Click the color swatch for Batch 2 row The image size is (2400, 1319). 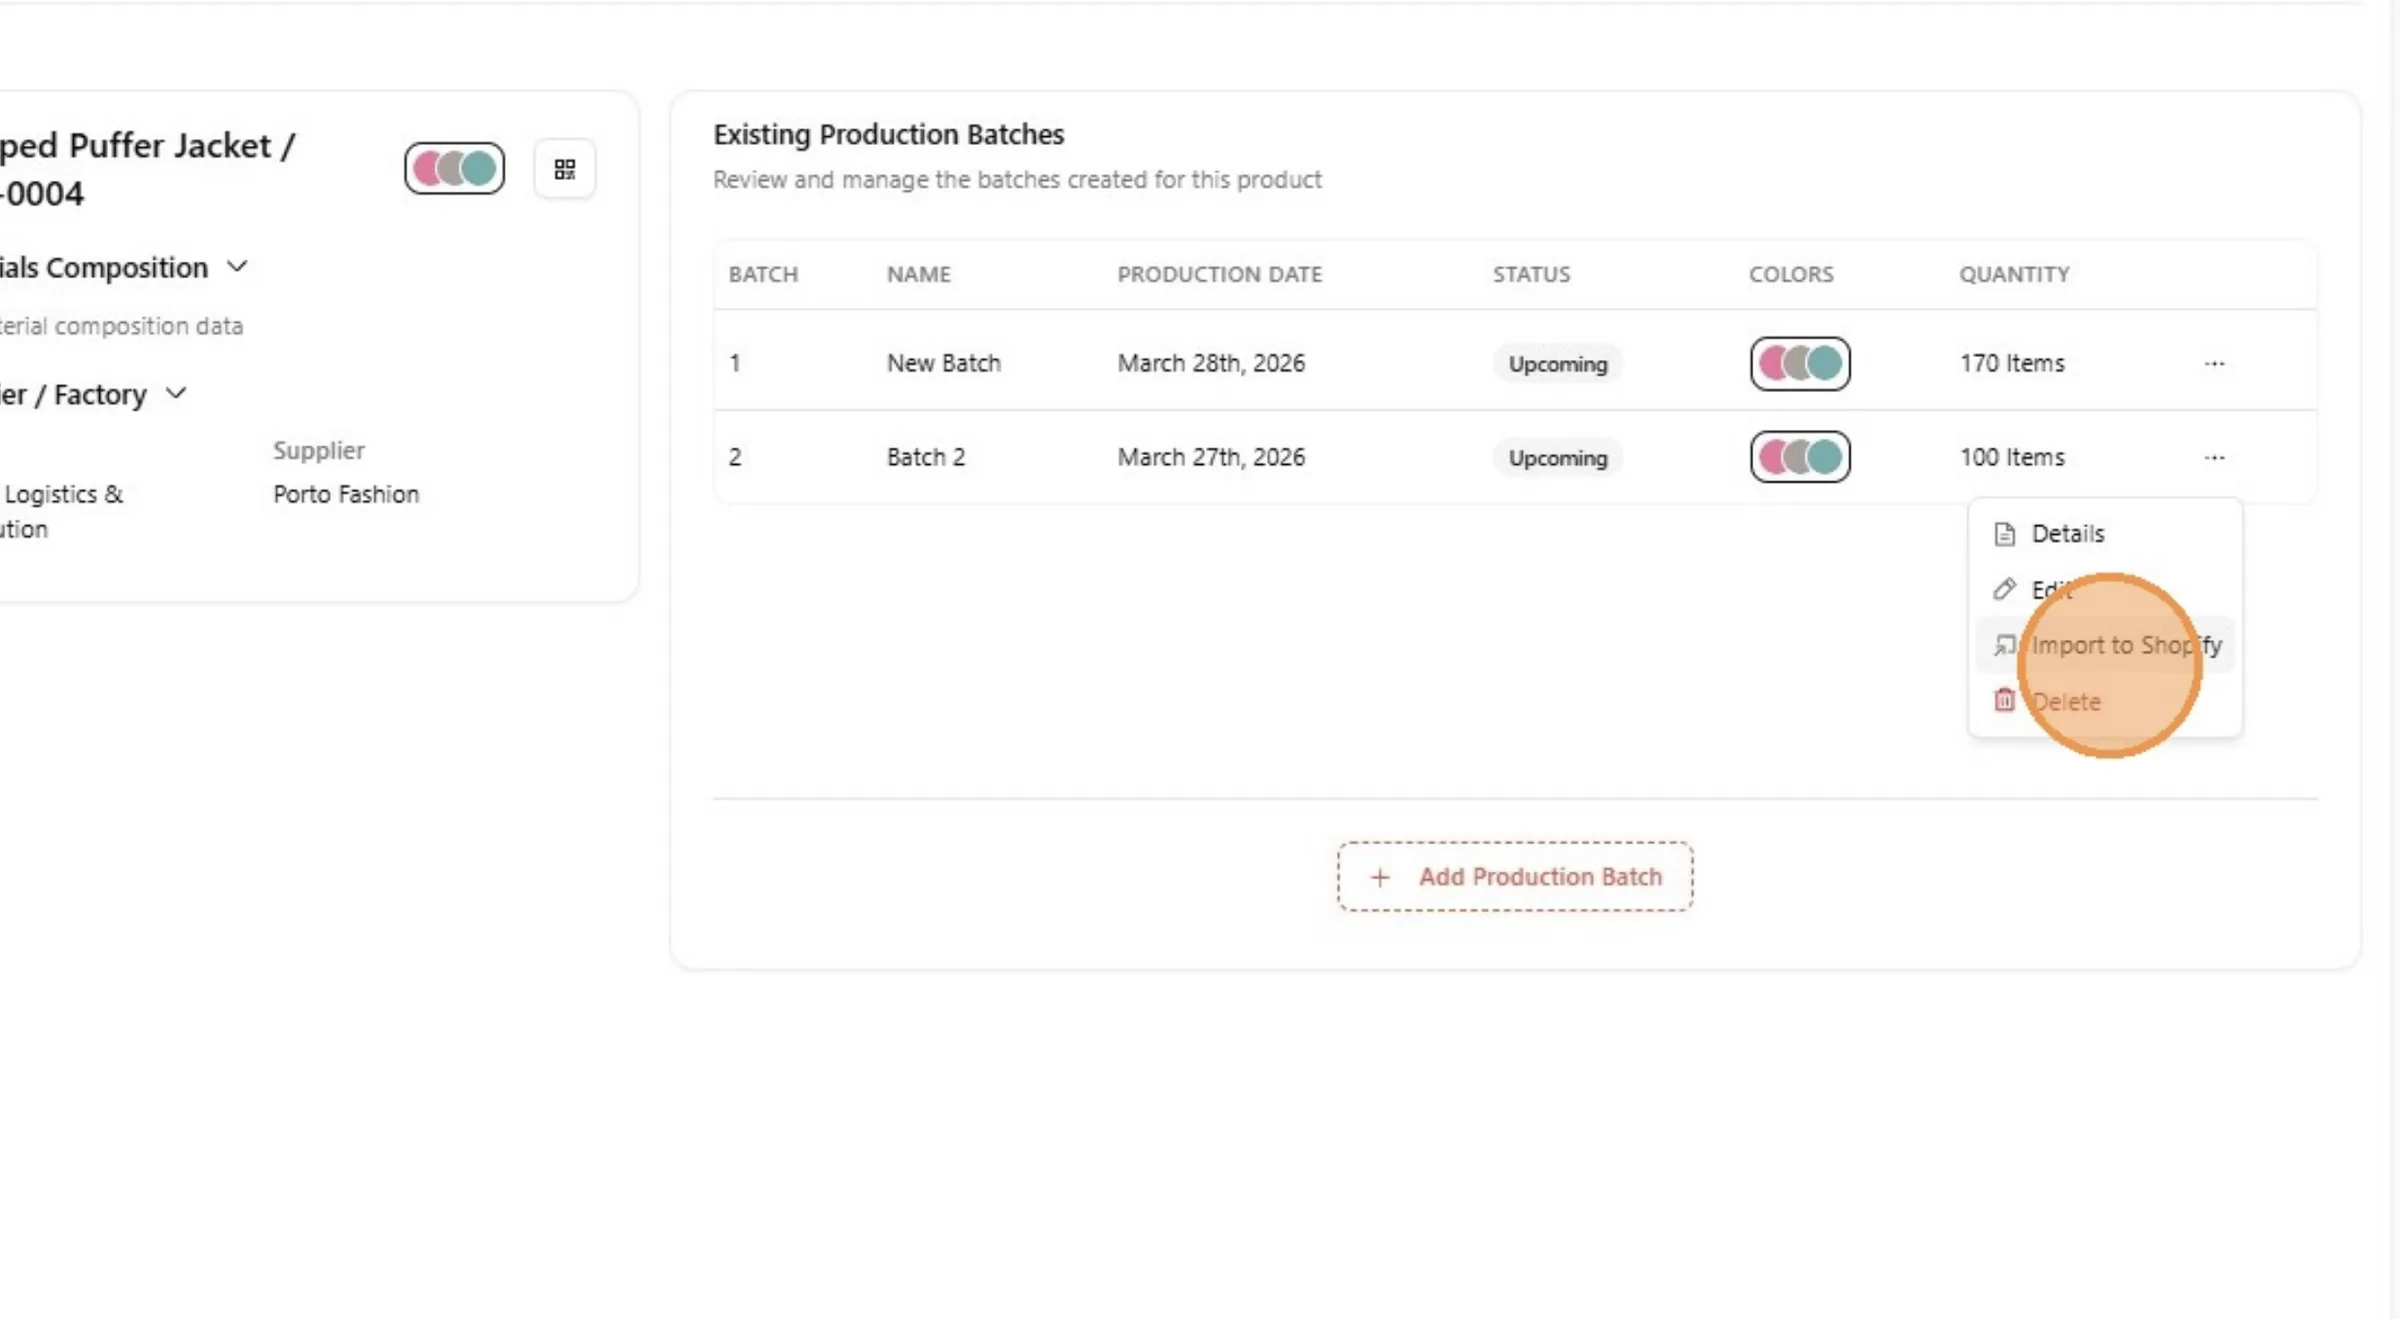[x=1800, y=457]
